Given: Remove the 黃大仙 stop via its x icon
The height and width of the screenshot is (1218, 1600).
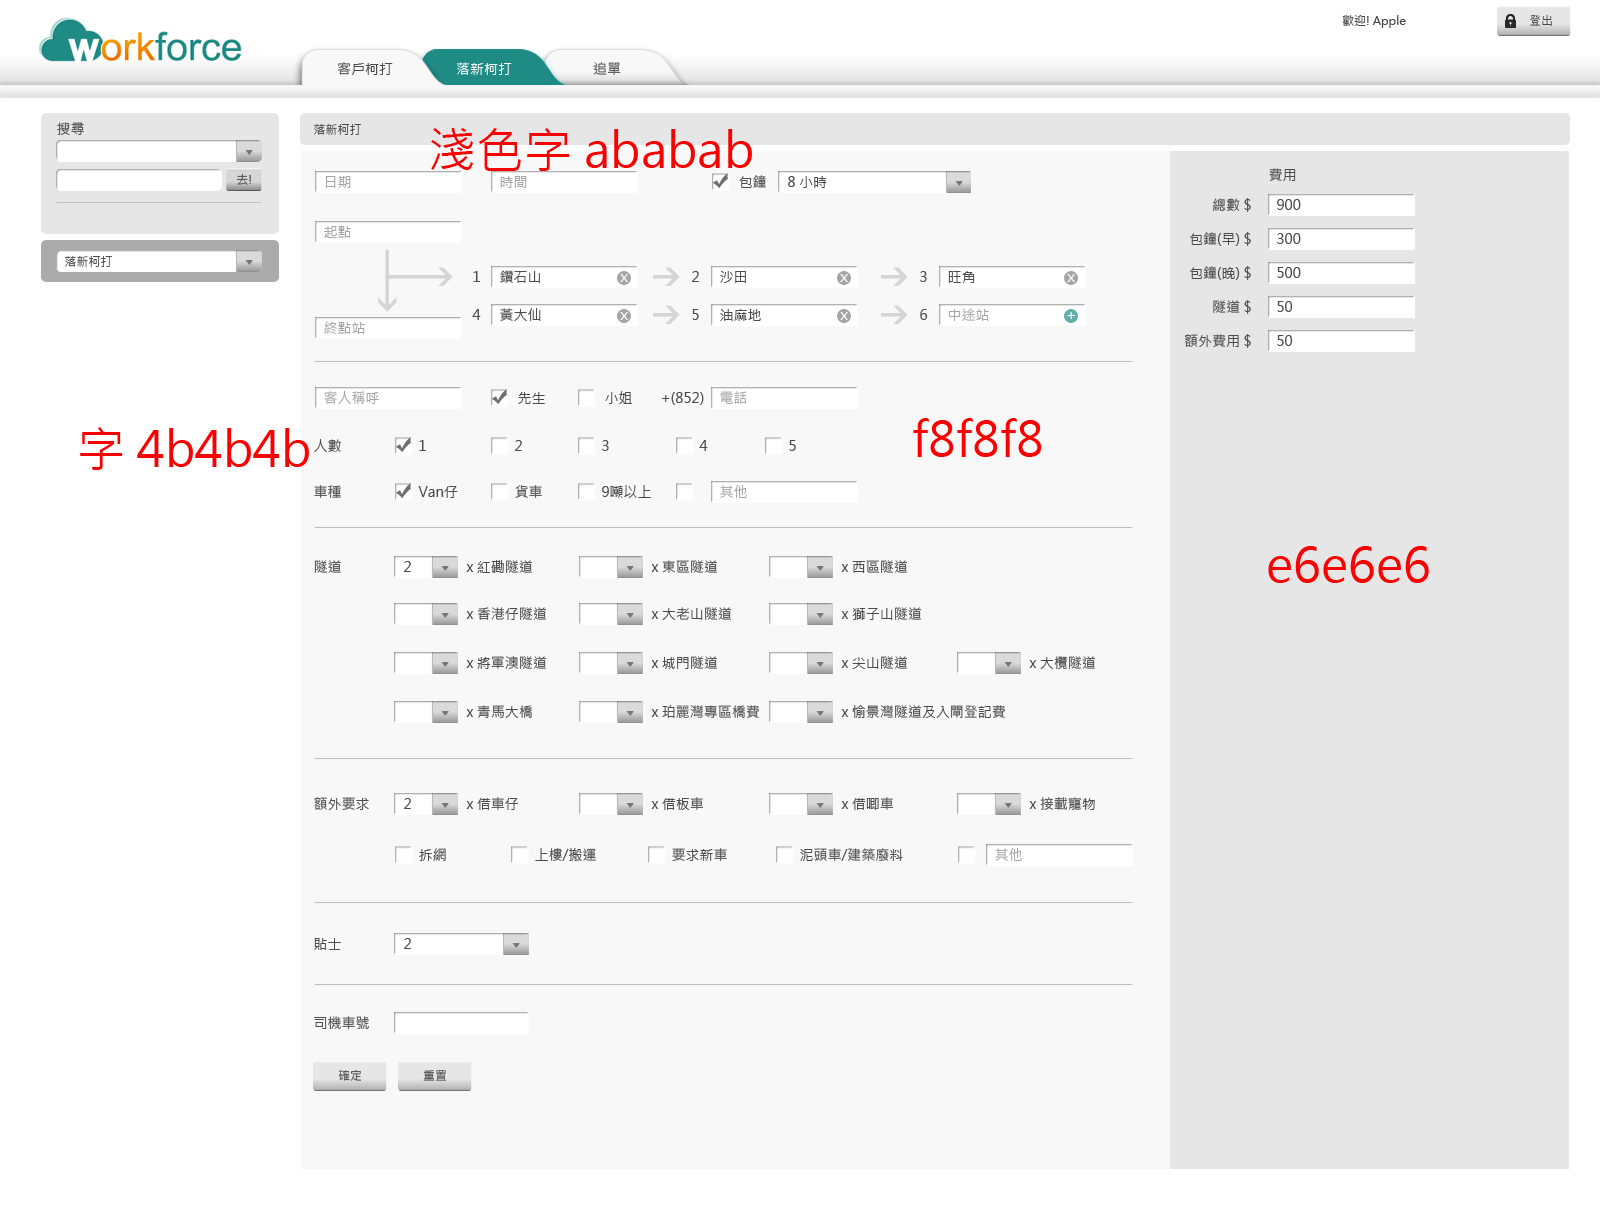Looking at the screenshot, I should (624, 316).
